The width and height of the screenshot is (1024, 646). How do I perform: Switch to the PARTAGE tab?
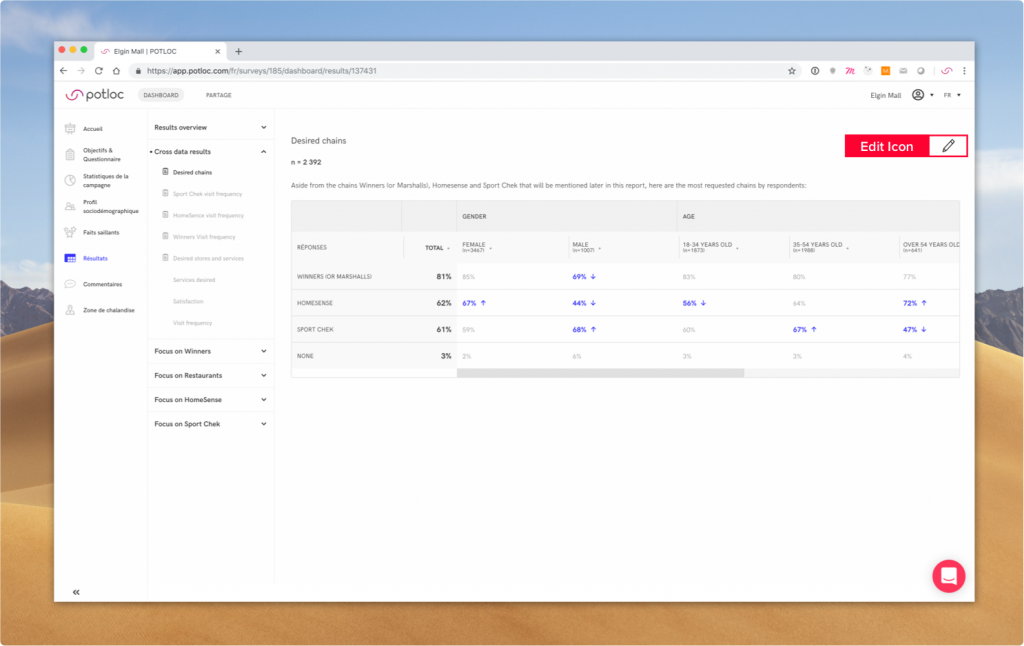point(219,95)
